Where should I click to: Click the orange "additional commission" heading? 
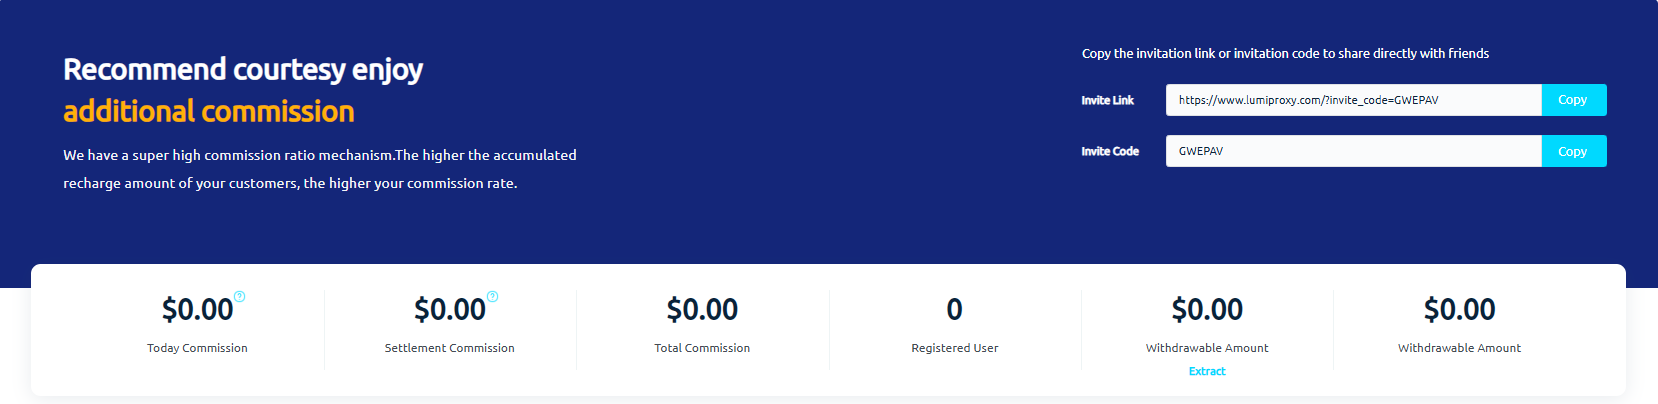coord(209,111)
